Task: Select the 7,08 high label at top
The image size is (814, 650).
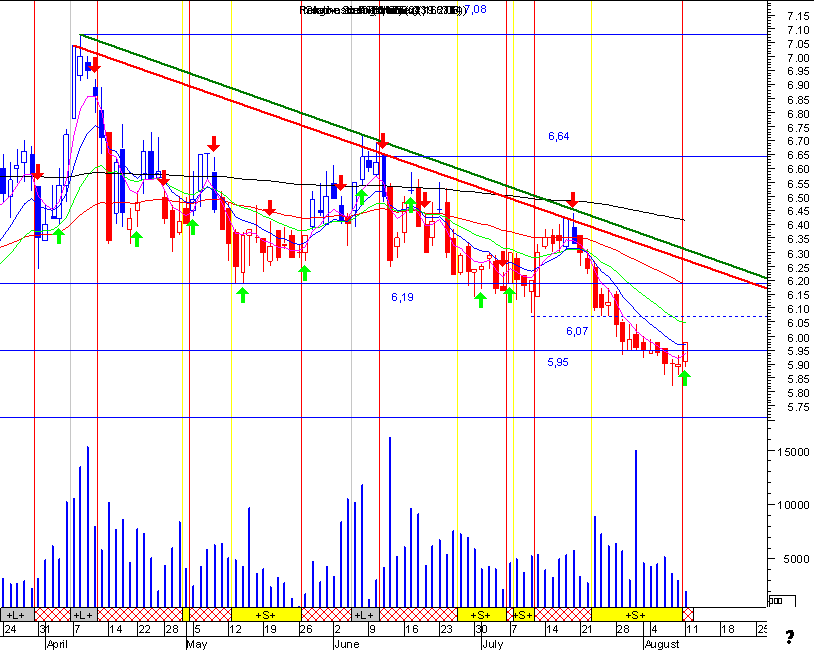Action: tap(476, 9)
